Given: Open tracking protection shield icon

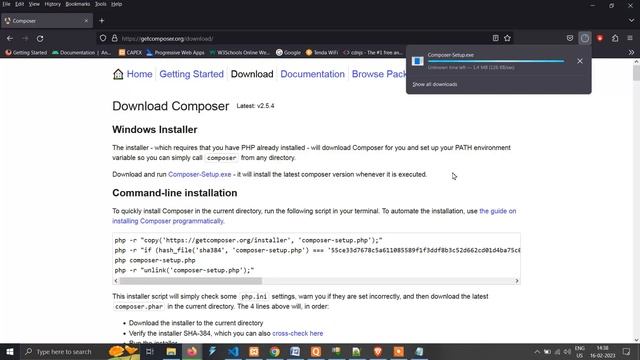Looking at the screenshot, I should [103, 38].
